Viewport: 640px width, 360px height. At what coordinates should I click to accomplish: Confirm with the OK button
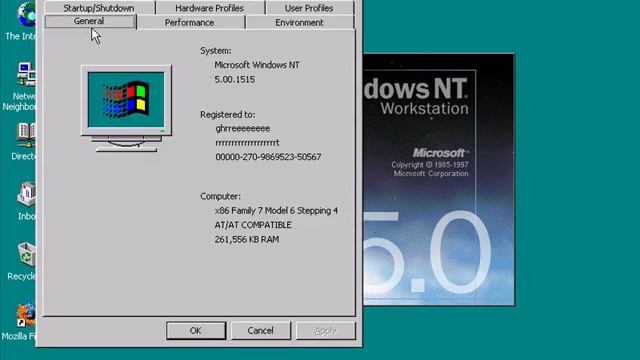[196, 331]
